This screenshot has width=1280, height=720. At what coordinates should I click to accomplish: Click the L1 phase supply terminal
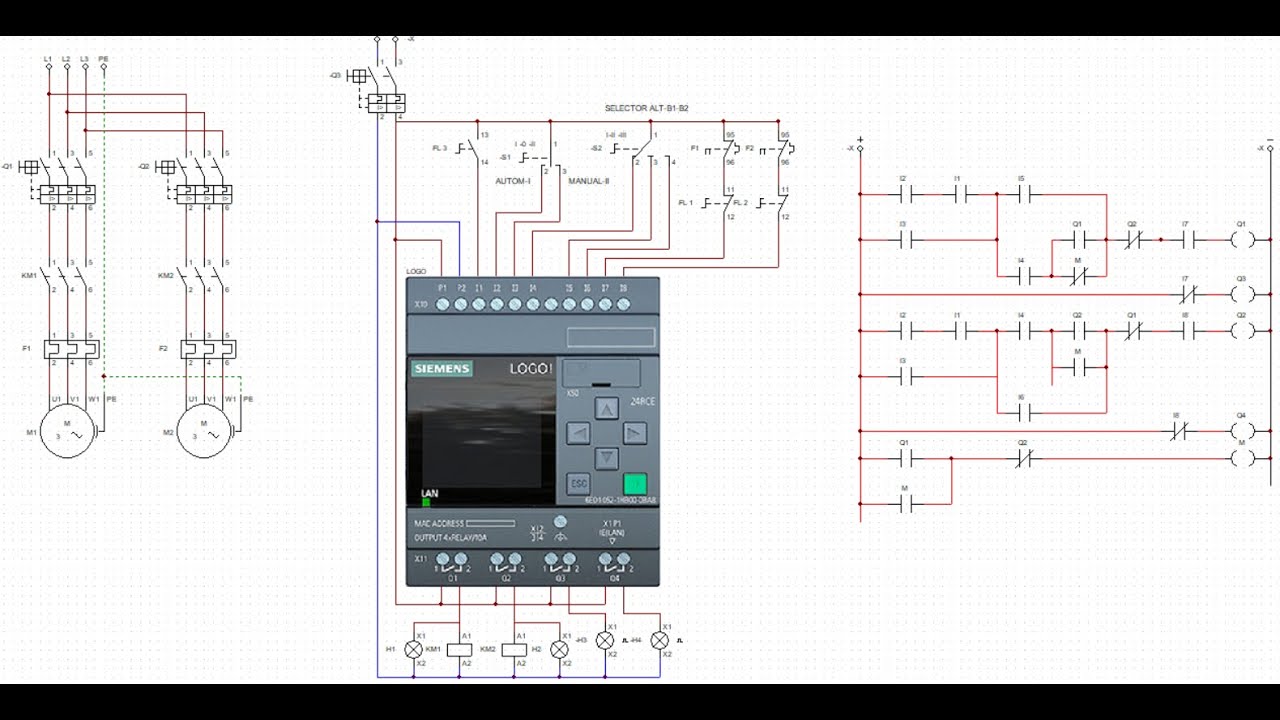click(48, 66)
